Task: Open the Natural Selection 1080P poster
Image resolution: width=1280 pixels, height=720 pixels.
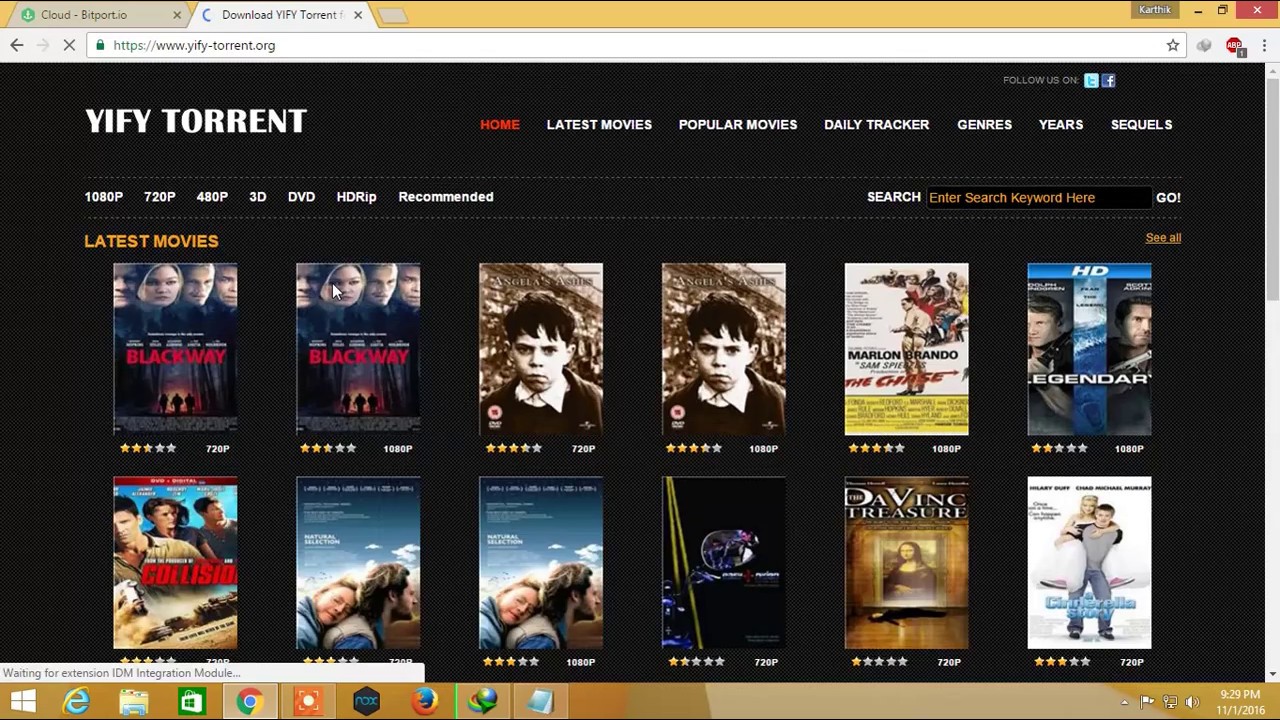Action: 541,563
